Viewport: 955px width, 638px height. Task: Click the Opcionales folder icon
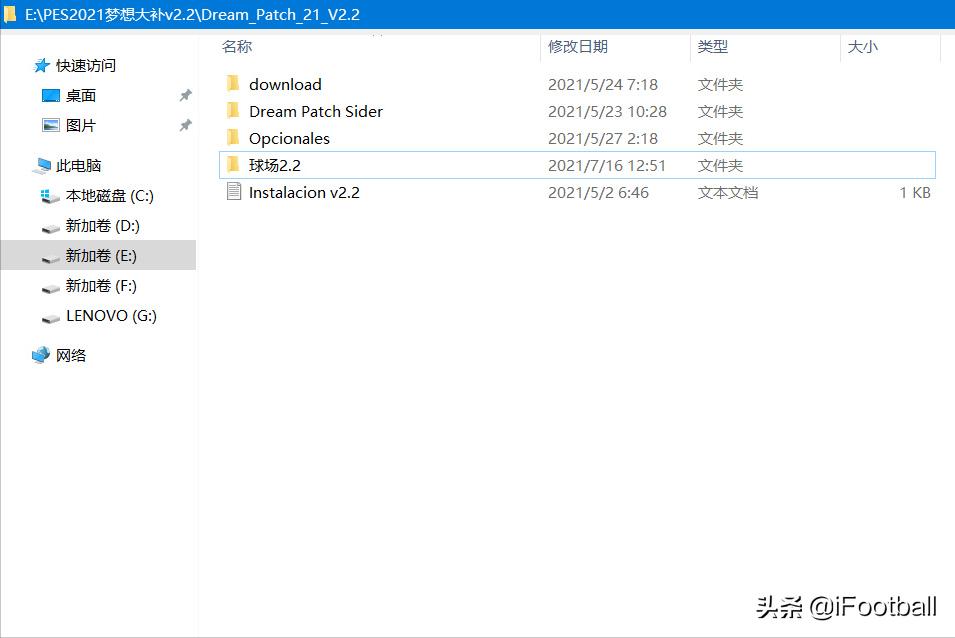click(233, 138)
